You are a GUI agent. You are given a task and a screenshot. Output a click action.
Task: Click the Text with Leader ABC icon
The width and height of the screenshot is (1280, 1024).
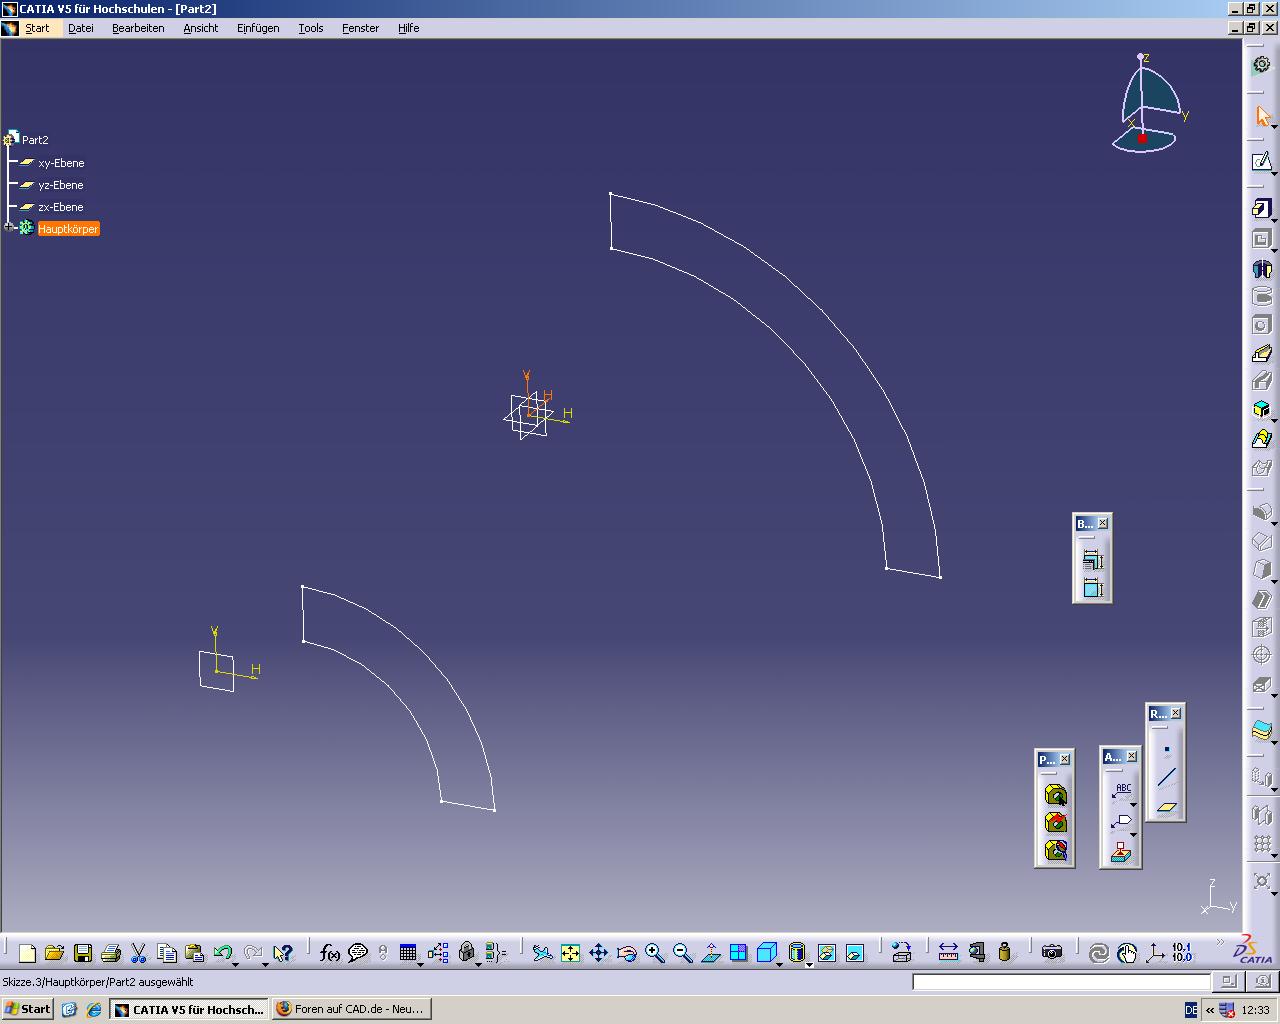point(1122,791)
